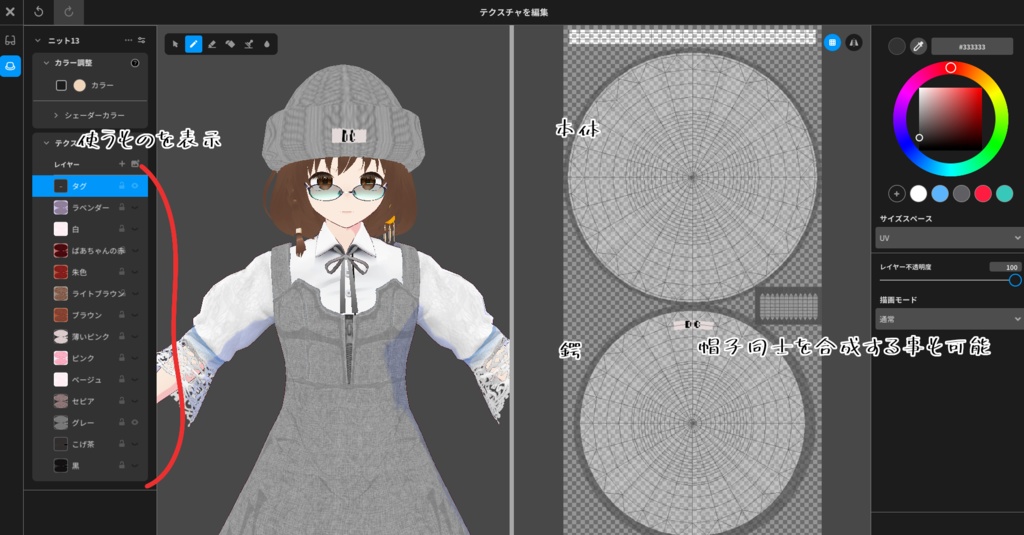
Task: Hide the グレー layer
Action: tap(135, 423)
